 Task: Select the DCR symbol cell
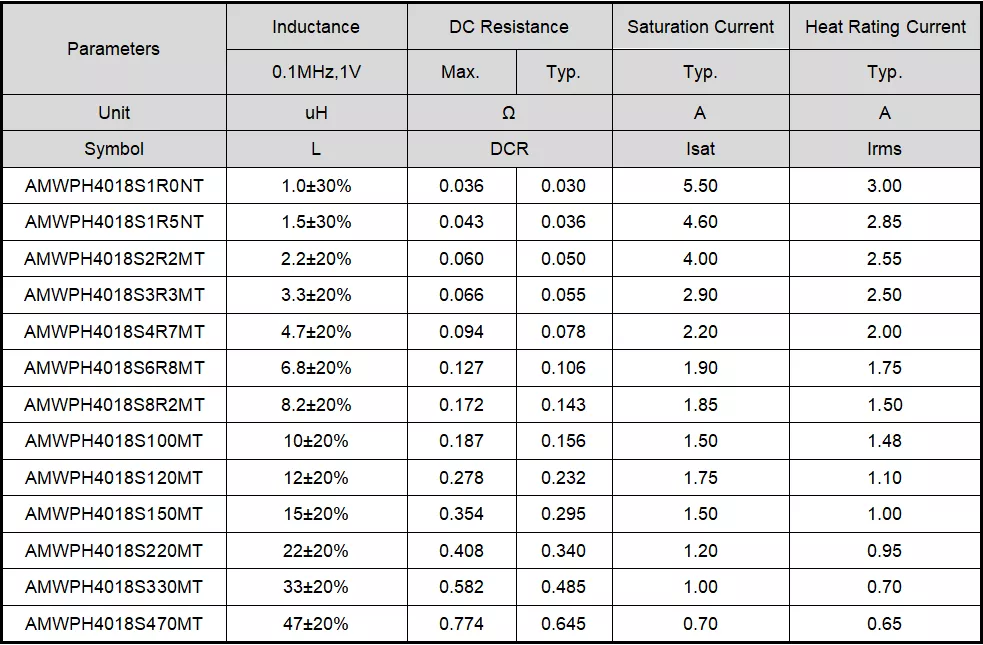[509, 149]
